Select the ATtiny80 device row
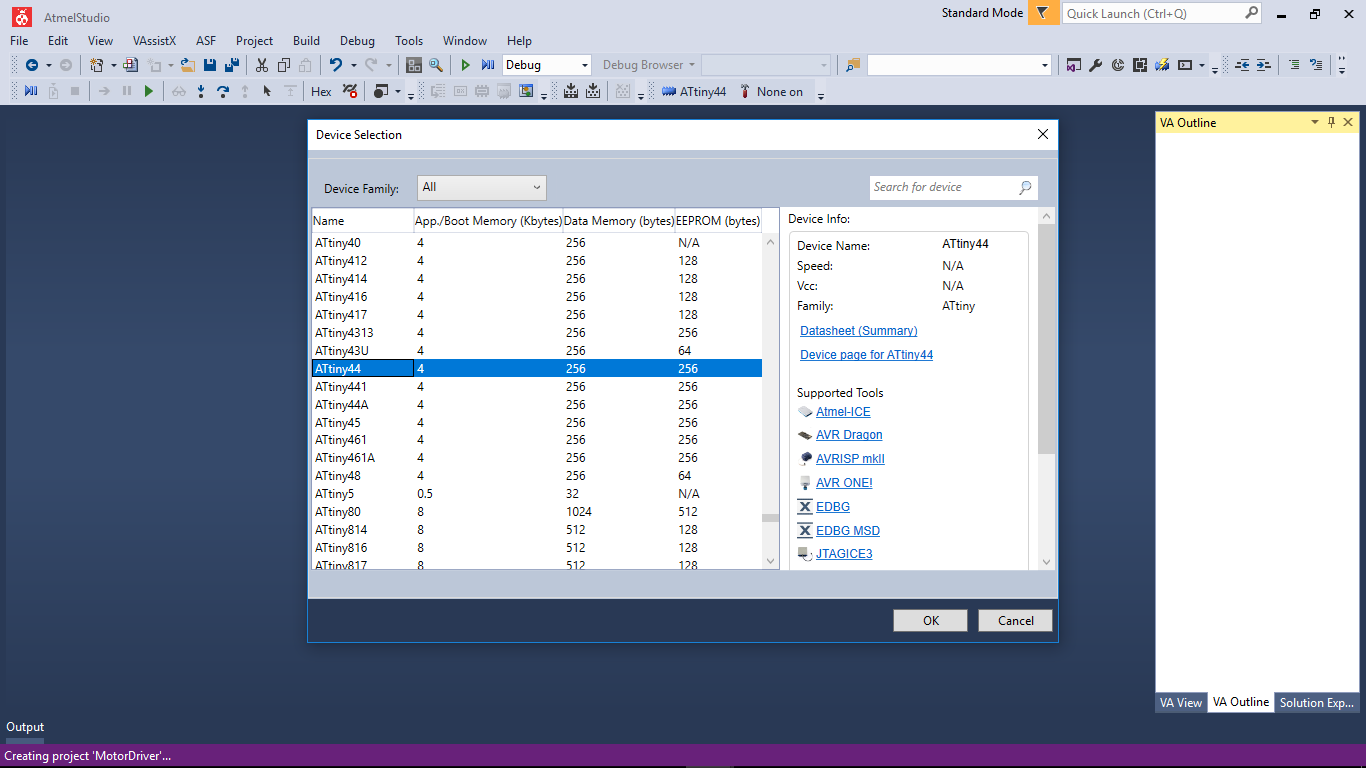1366x768 pixels. [x=537, y=512]
